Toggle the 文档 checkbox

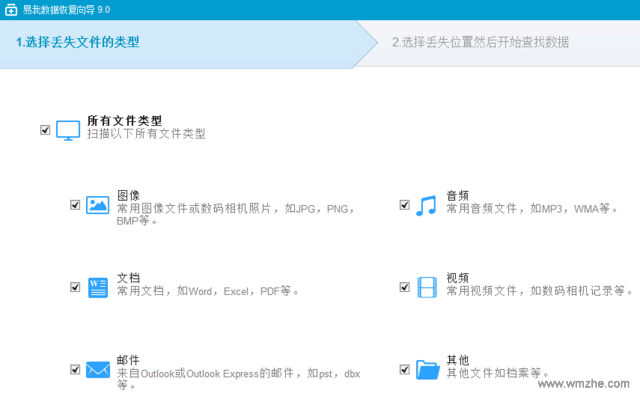tap(75, 287)
